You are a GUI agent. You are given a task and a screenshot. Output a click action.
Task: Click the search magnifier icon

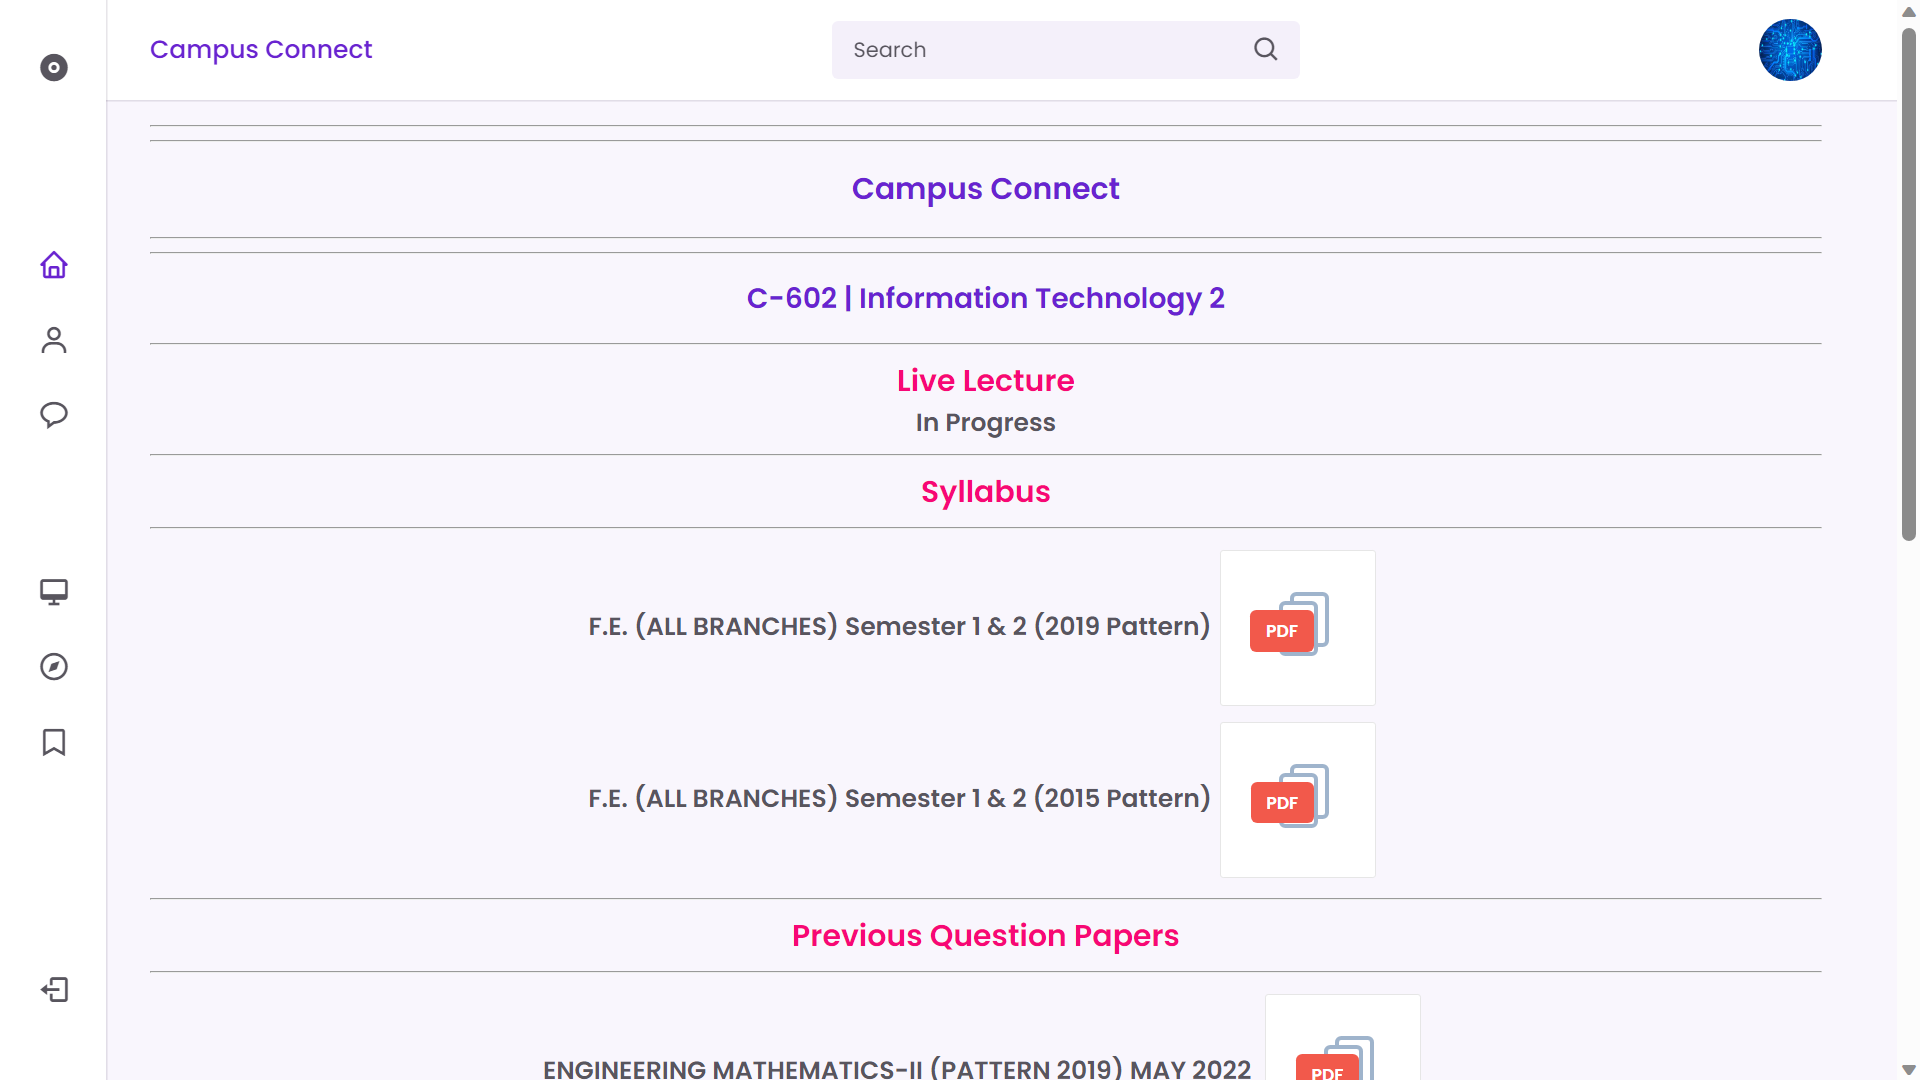click(x=1265, y=49)
